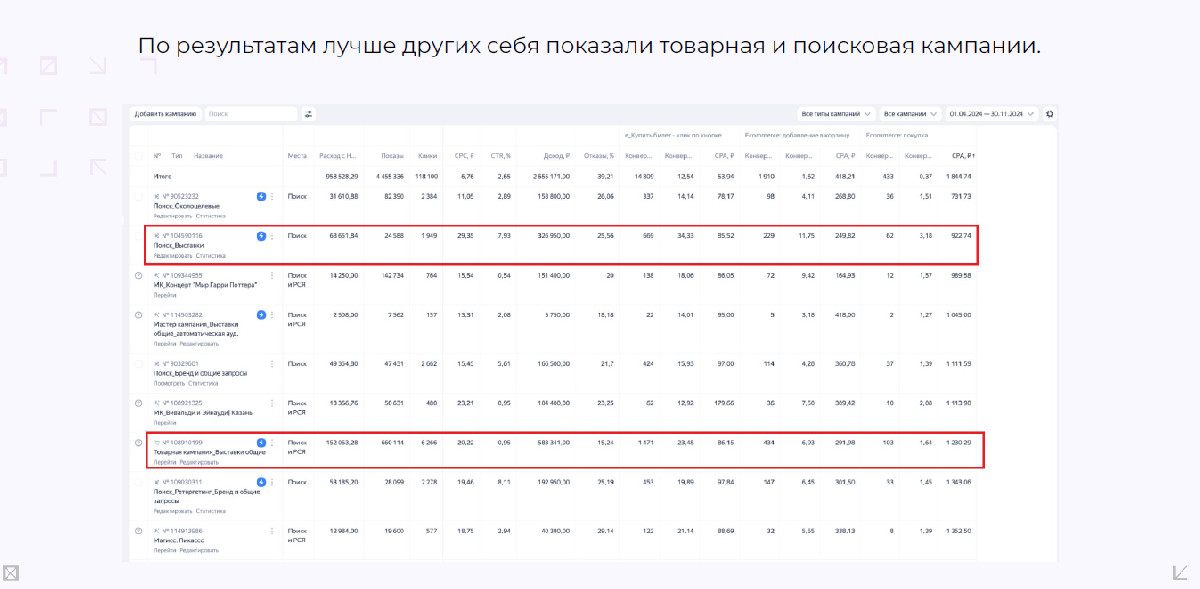Viewport: 1200px width, 589px height.
Task: Open three-dot menu for Товарная кампания row
Action: click(x=272, y=442)
